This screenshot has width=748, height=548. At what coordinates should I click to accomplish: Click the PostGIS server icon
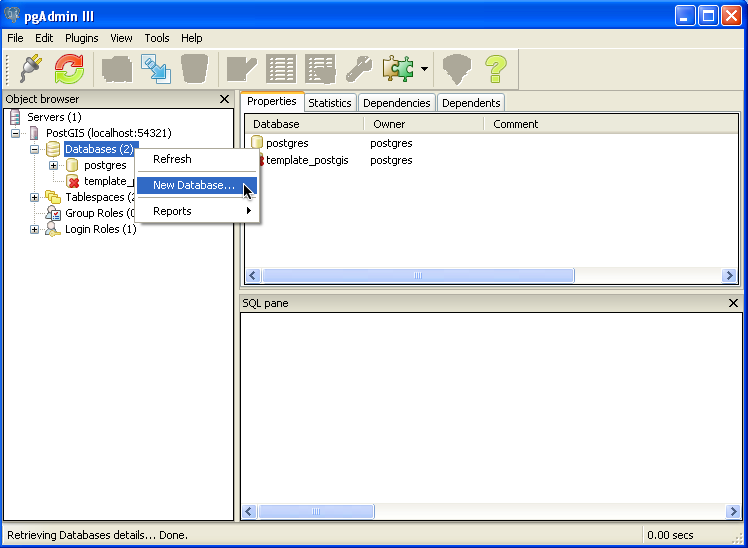34,133
